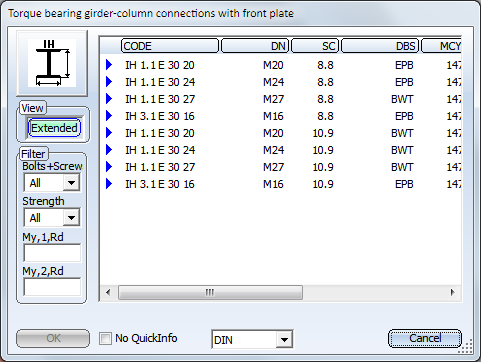Click the M27 cell in the 8.8 row

pyautogui.click(x=273, y=99)
